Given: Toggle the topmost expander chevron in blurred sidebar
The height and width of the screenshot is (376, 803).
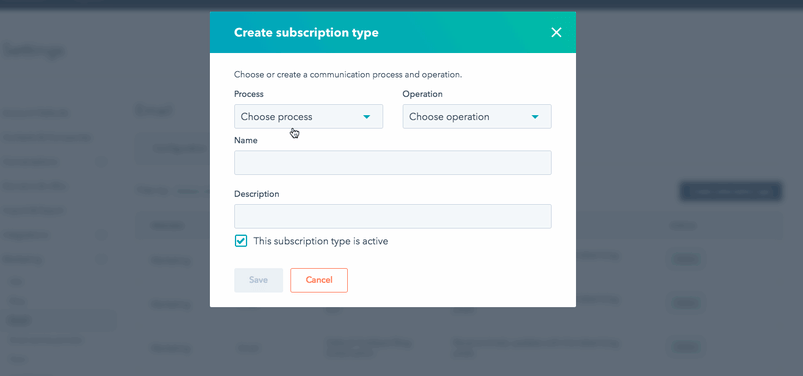Looking at the screenshot, I should point(101,162).
